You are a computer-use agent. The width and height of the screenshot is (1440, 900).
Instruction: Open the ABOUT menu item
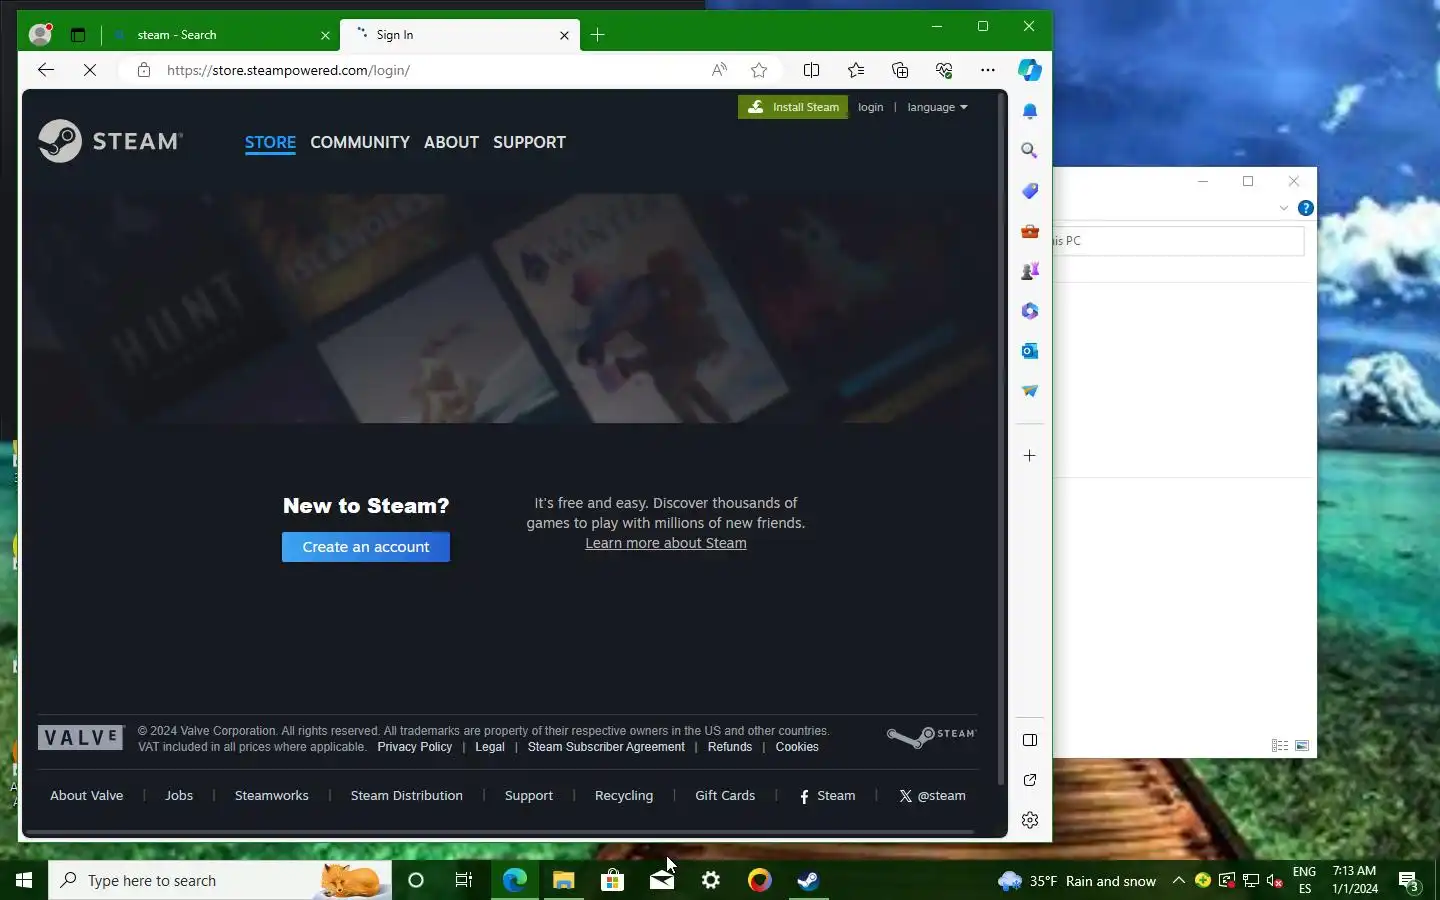click(451, 142)
